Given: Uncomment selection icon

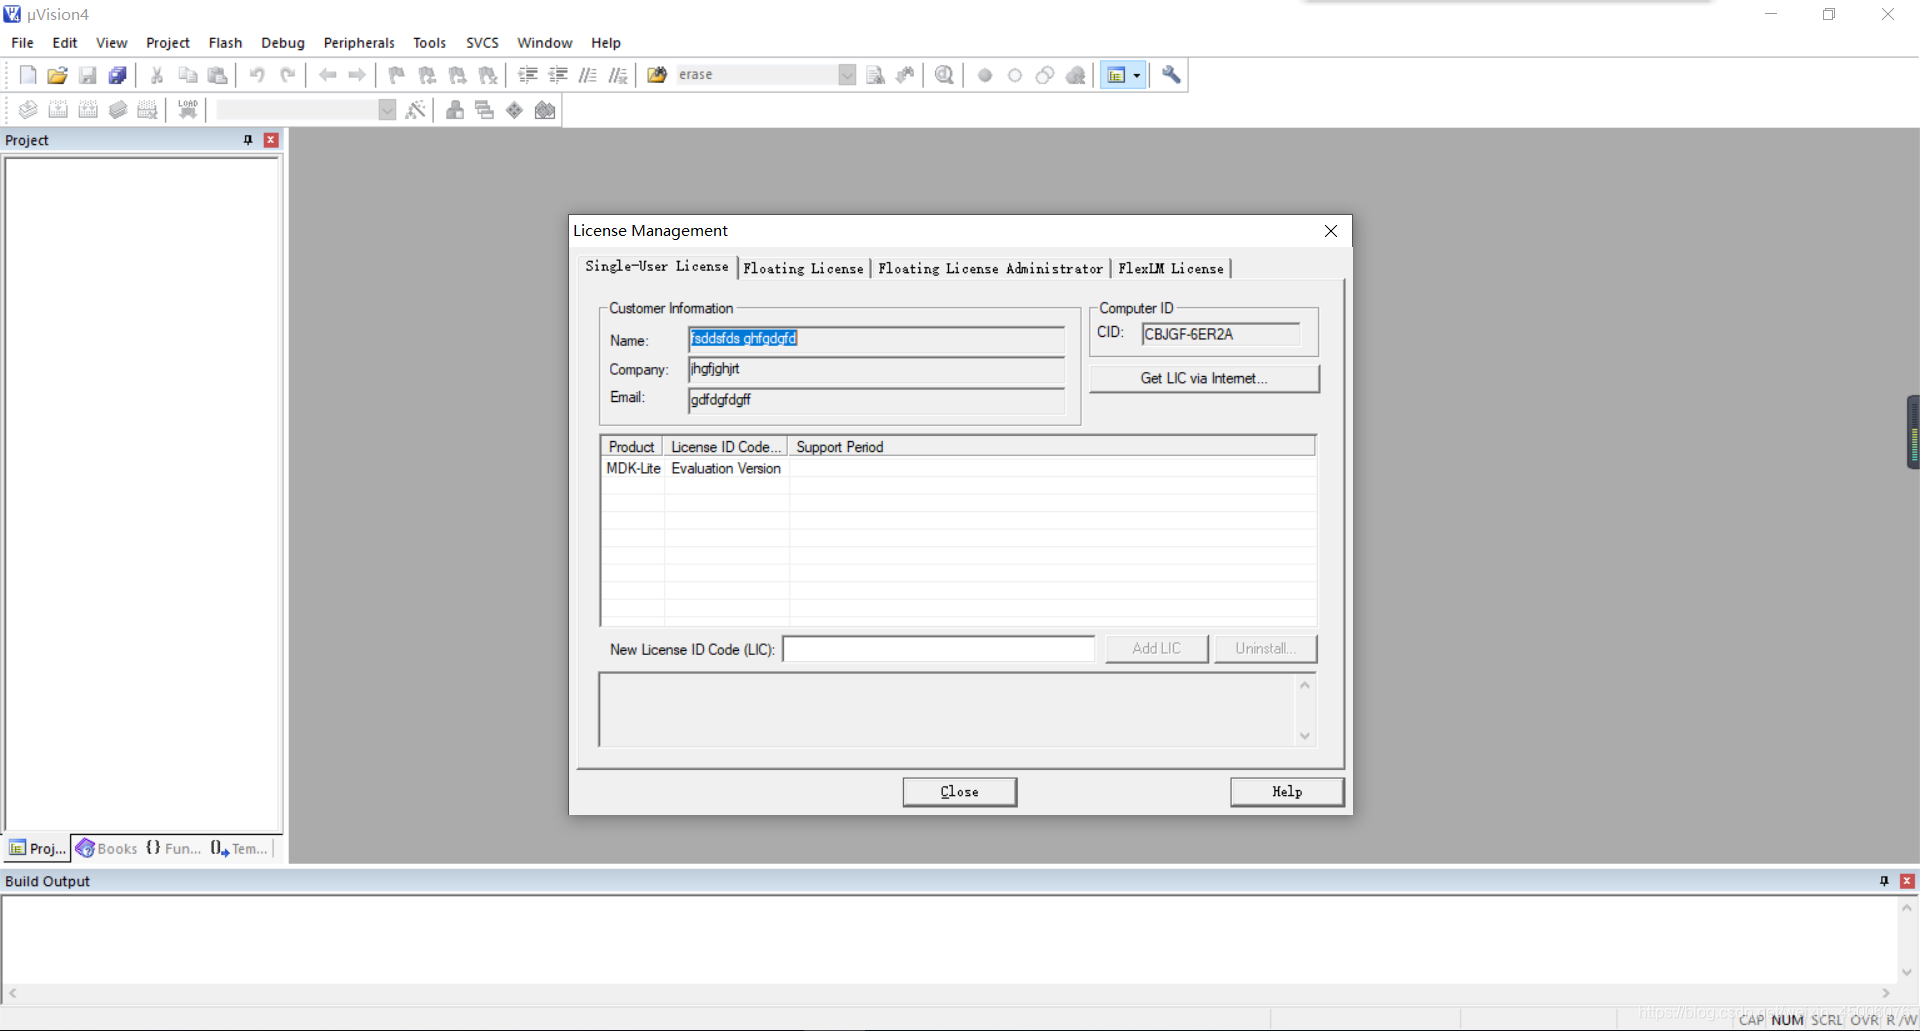Looking at the screenshot, I should 618,75.
